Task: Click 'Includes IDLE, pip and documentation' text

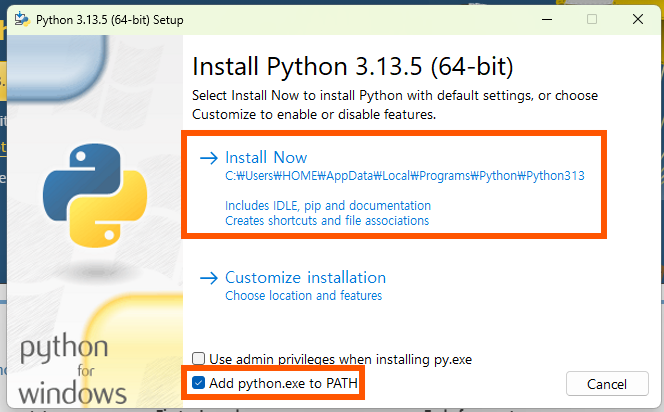Action: [x=328, y=206]
